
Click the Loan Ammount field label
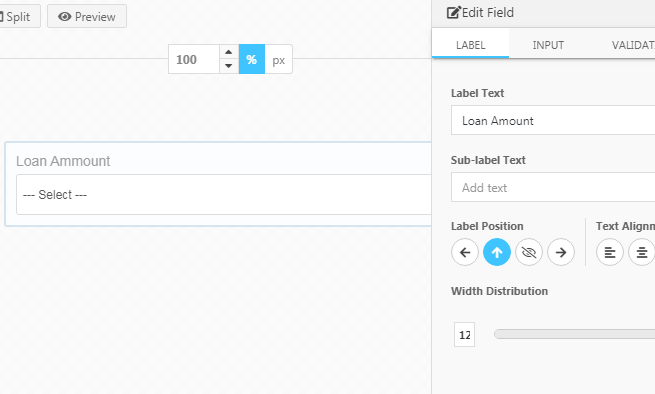[63, 161]
